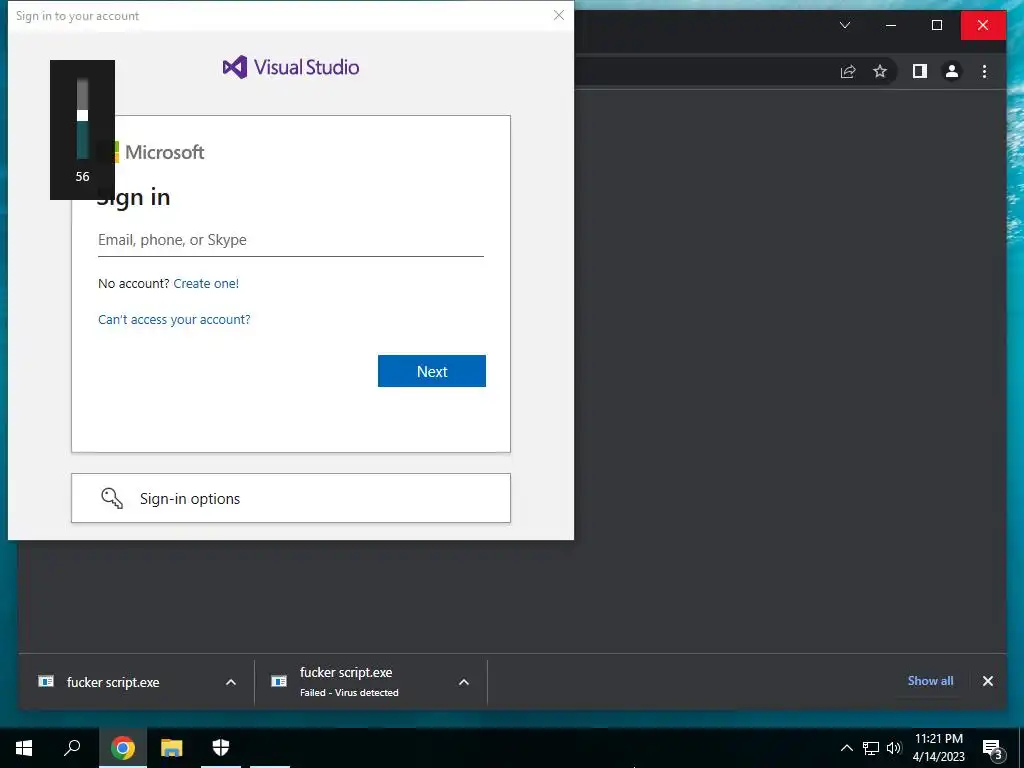Open the Chrome profile avatar
The width and height of the screenshot is (1024, 768).
point(952,71)
